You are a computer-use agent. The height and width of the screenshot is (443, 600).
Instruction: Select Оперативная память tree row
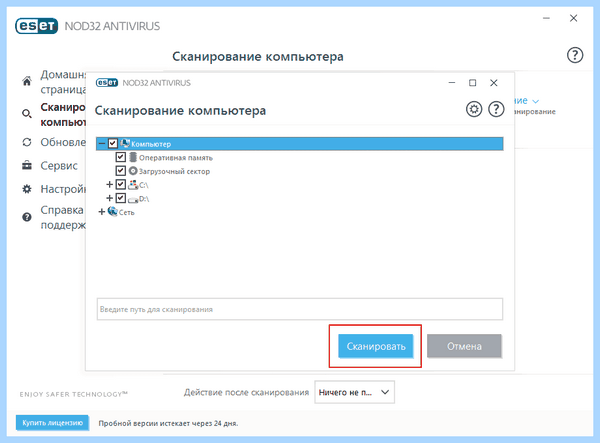pyautogui.click(x=176, y=158)
